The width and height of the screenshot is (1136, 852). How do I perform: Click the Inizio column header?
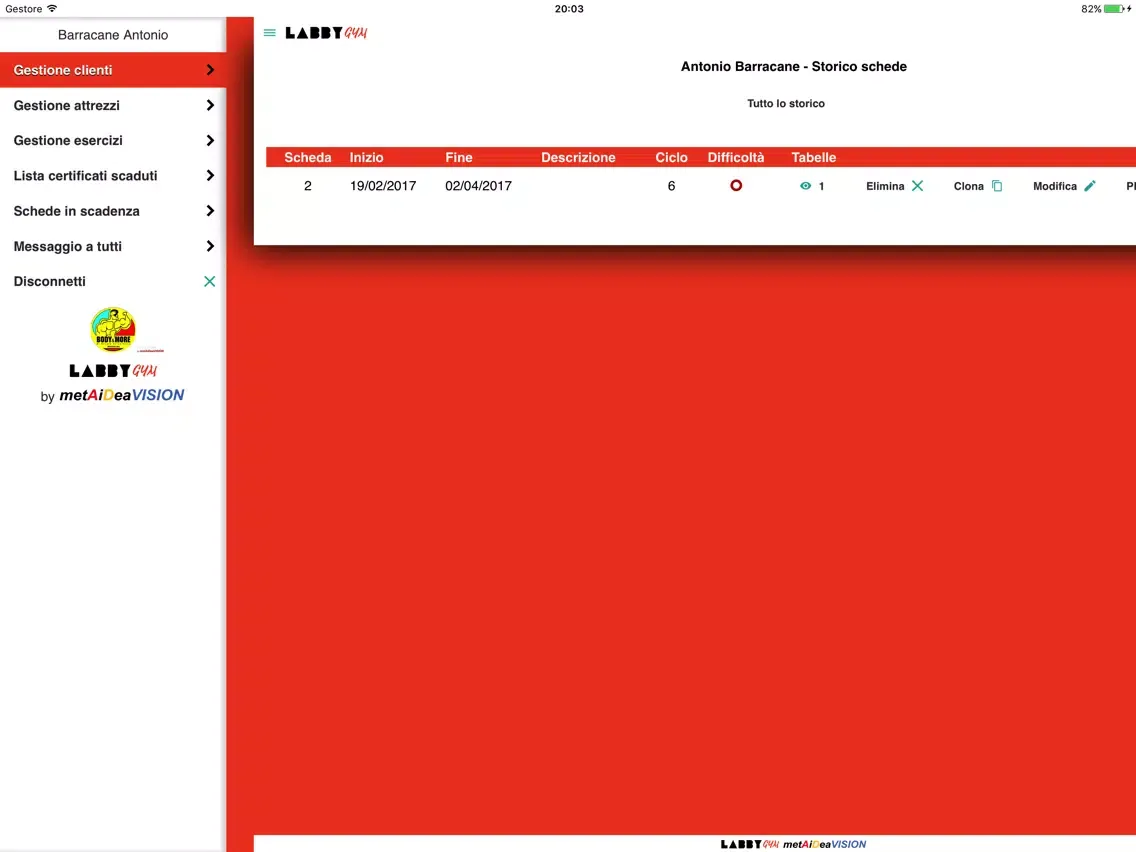(366, 157)
